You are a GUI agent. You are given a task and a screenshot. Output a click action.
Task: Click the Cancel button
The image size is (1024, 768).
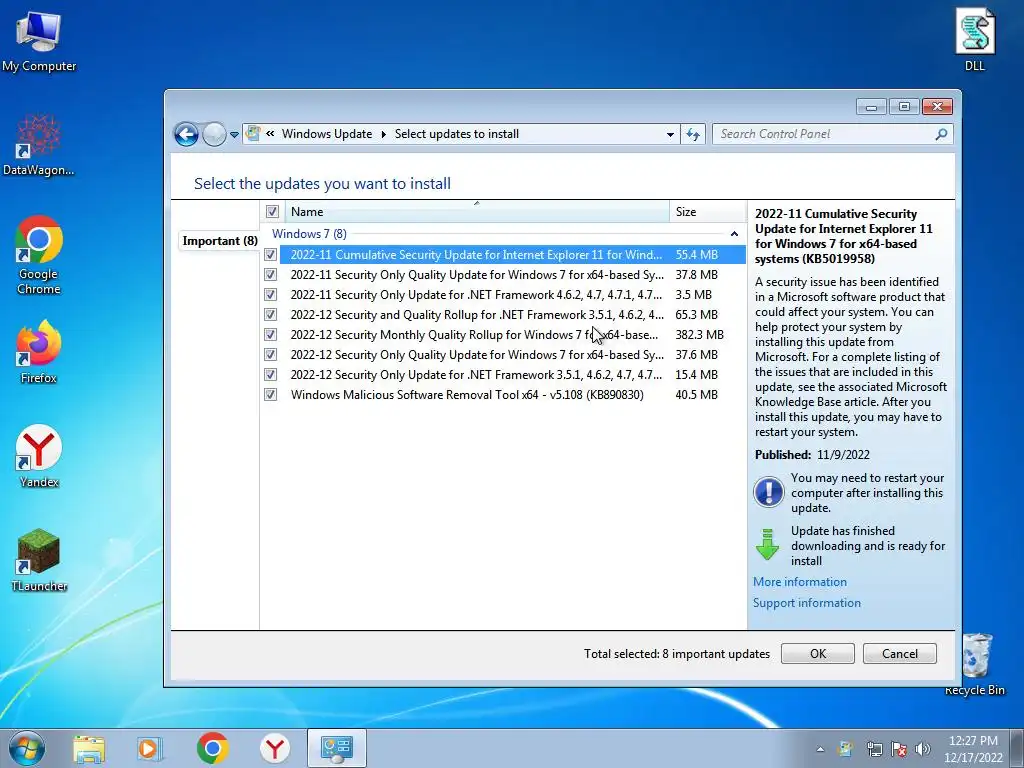click(x=899, y=654)
